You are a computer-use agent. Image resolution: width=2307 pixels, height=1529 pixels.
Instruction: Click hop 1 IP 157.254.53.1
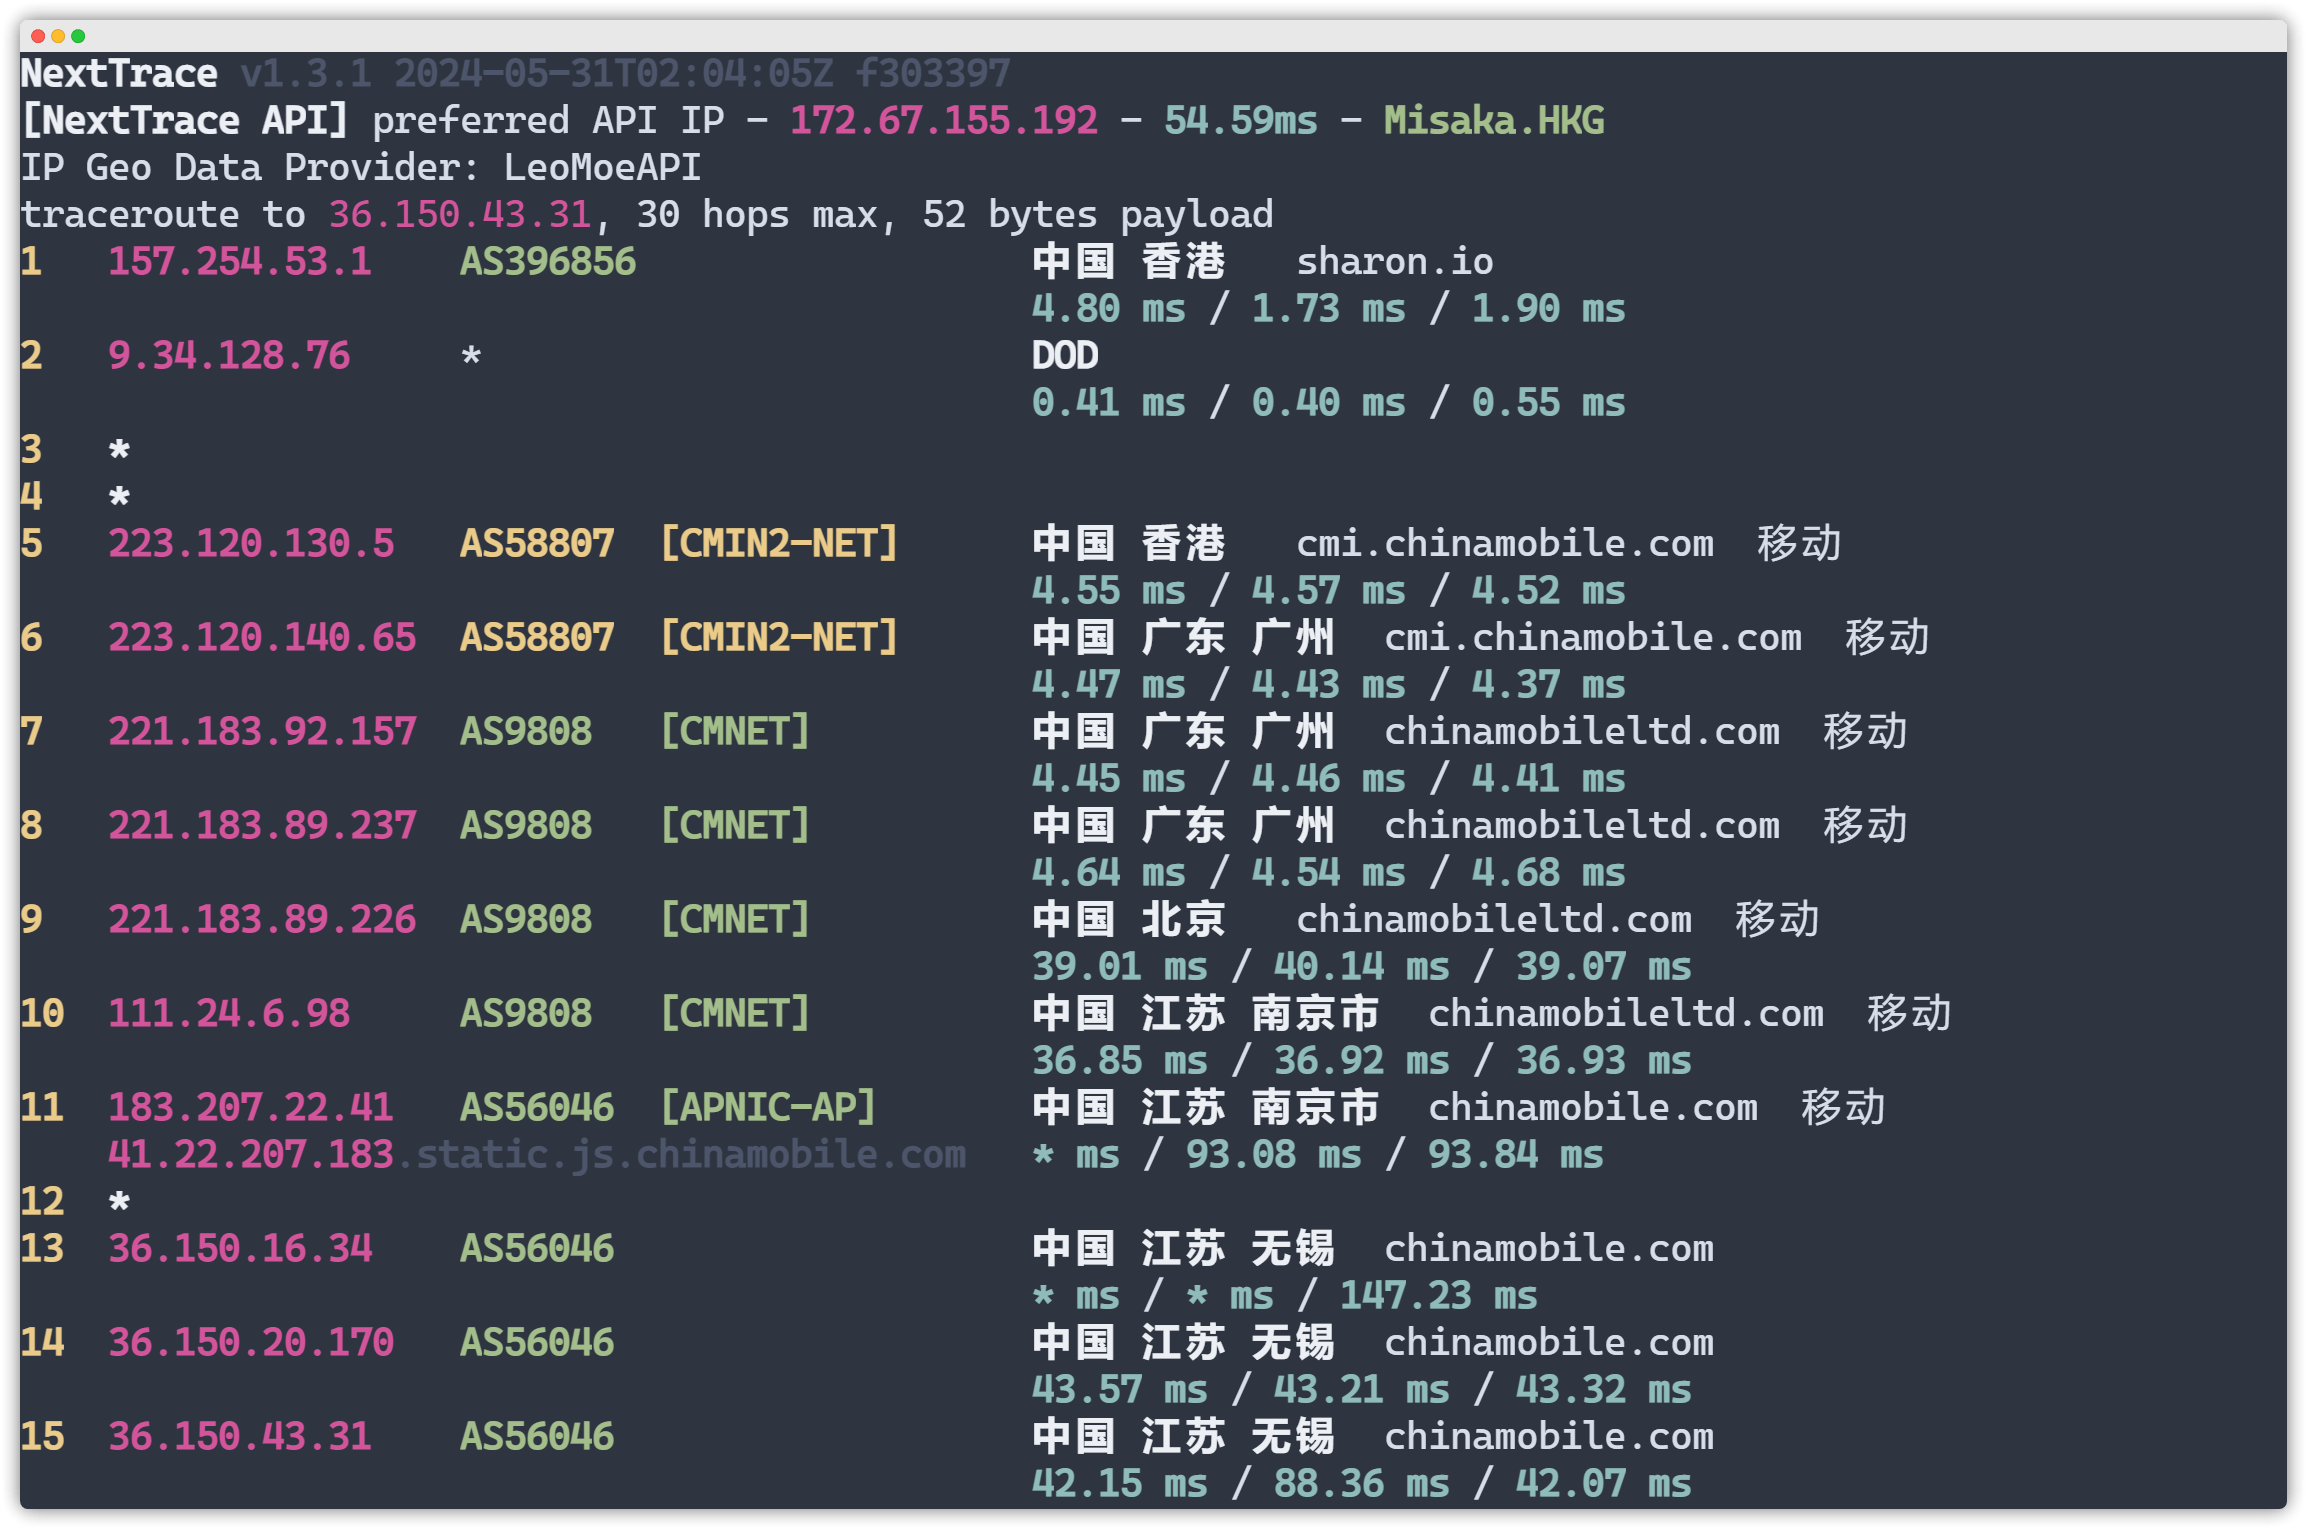[x=240, y=262]
